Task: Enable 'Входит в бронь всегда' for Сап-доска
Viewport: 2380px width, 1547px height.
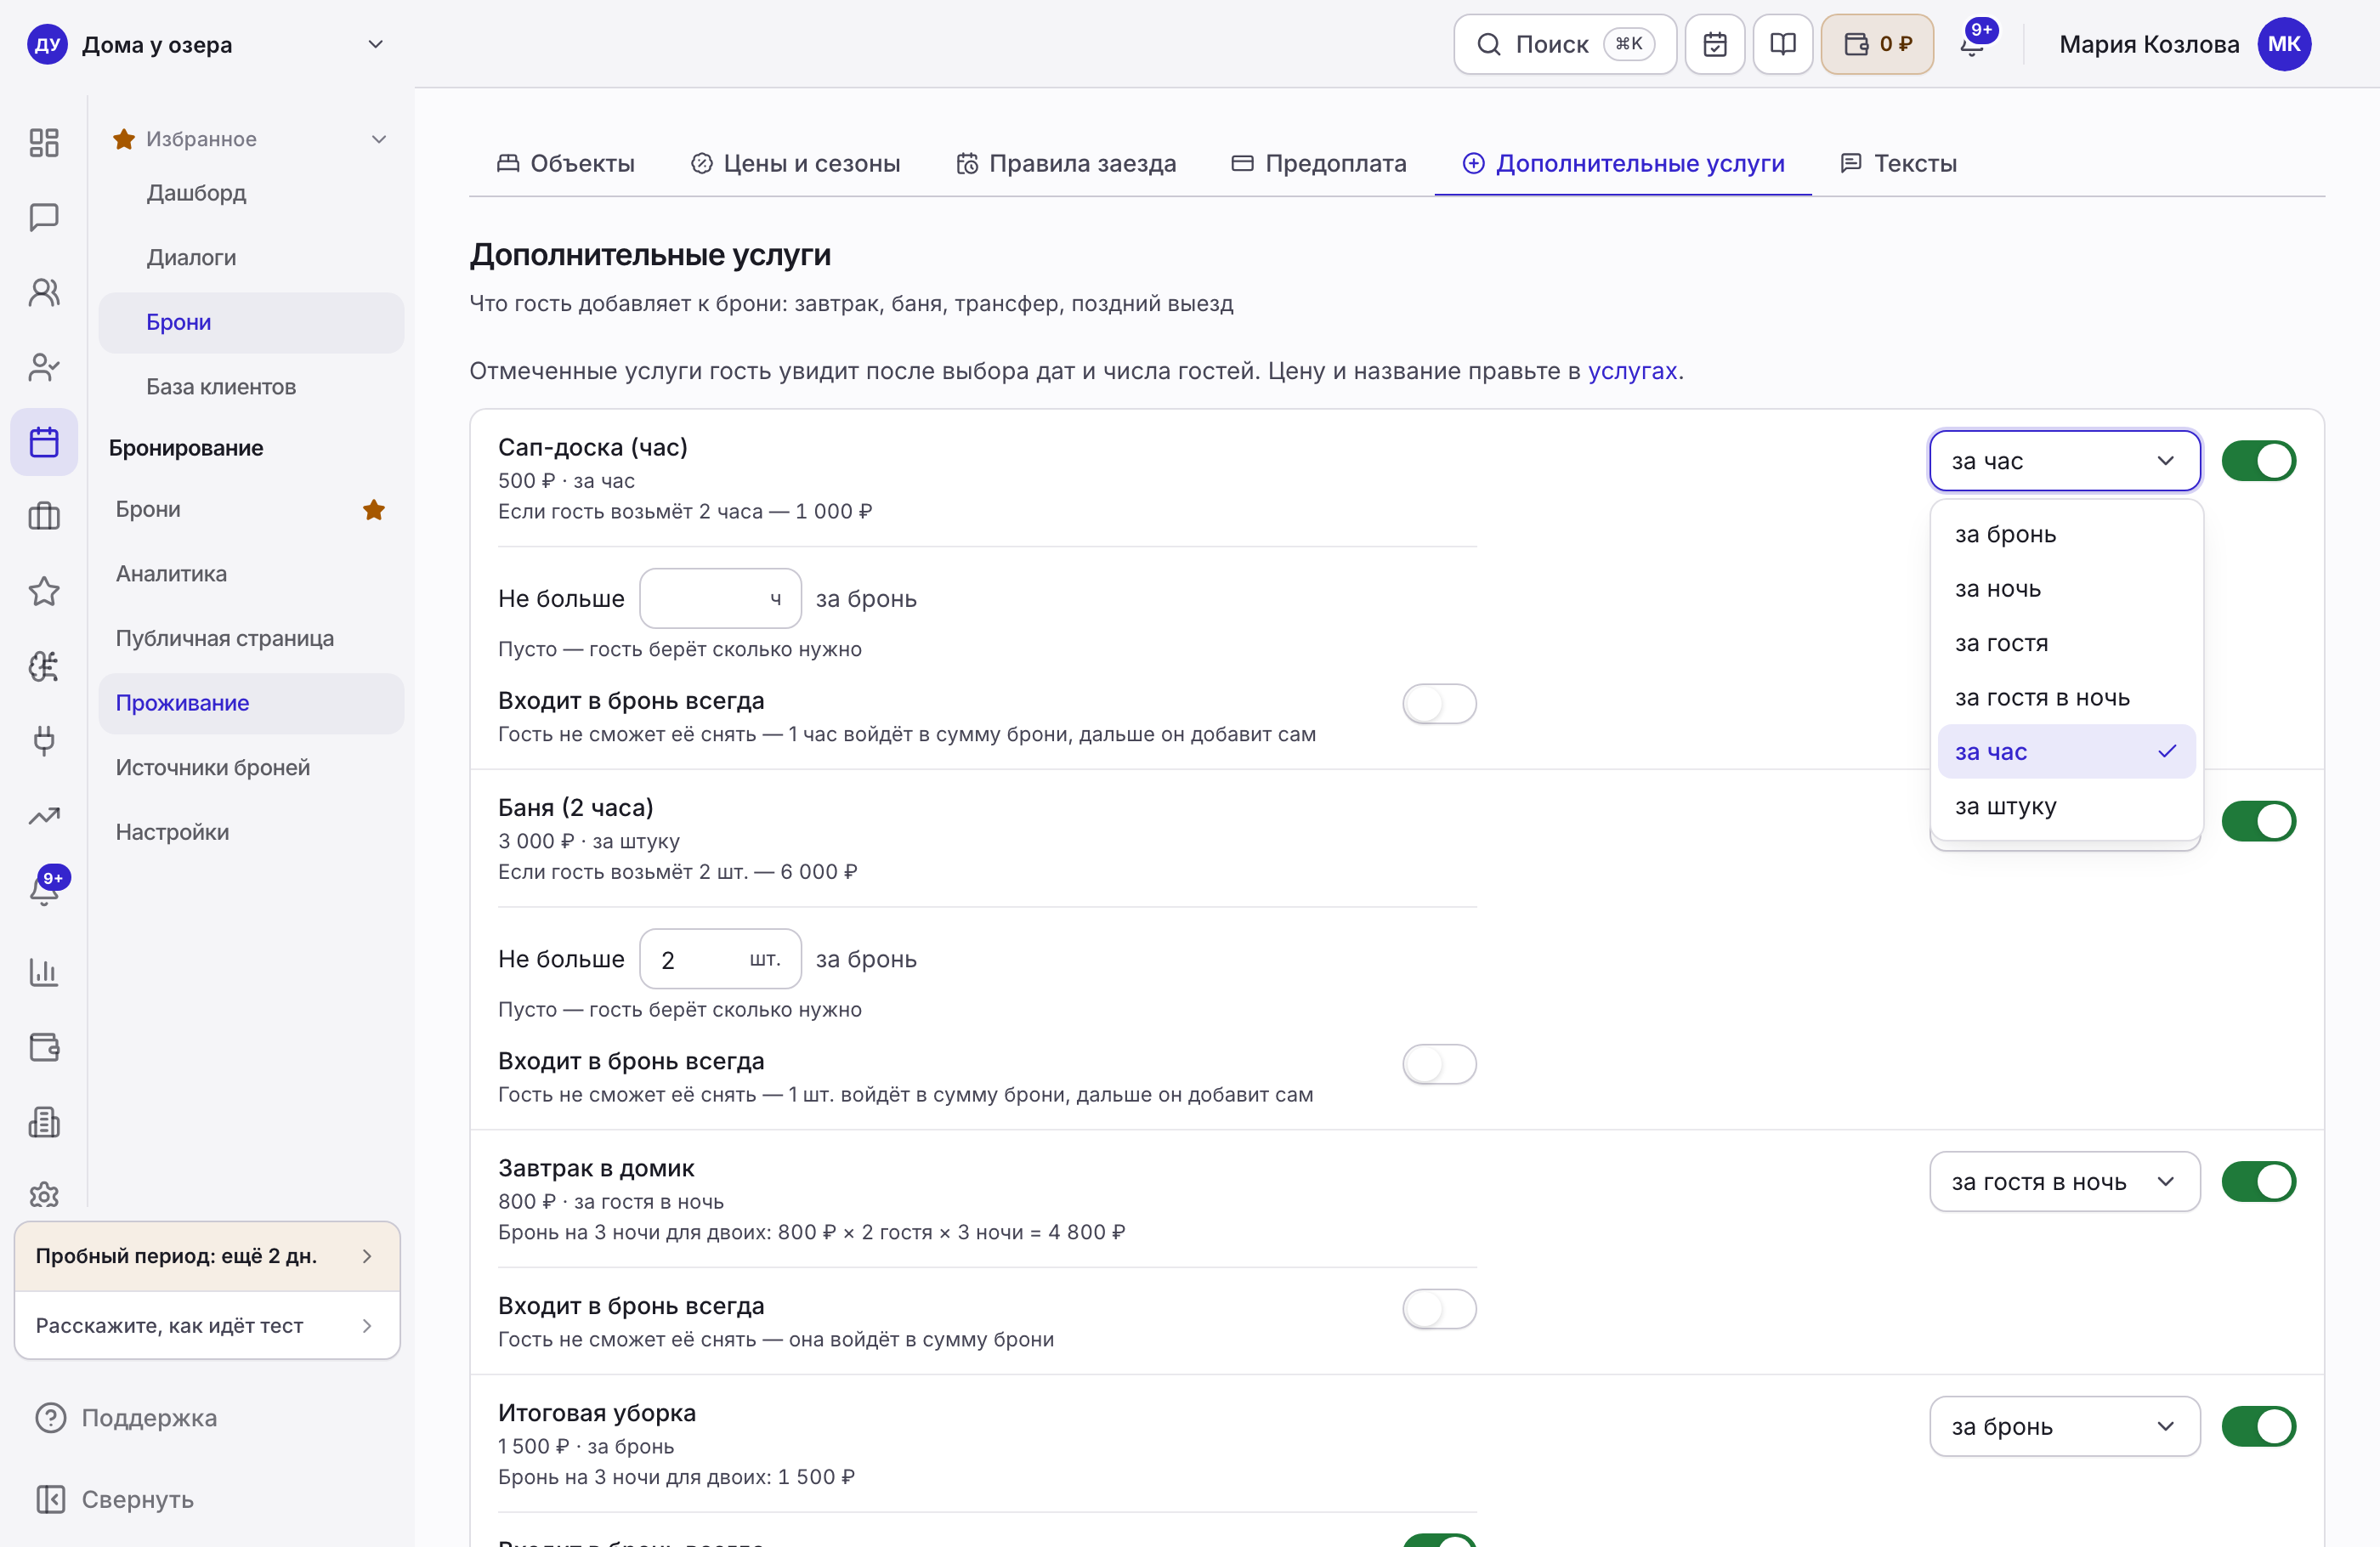Action: point(1439,704)
